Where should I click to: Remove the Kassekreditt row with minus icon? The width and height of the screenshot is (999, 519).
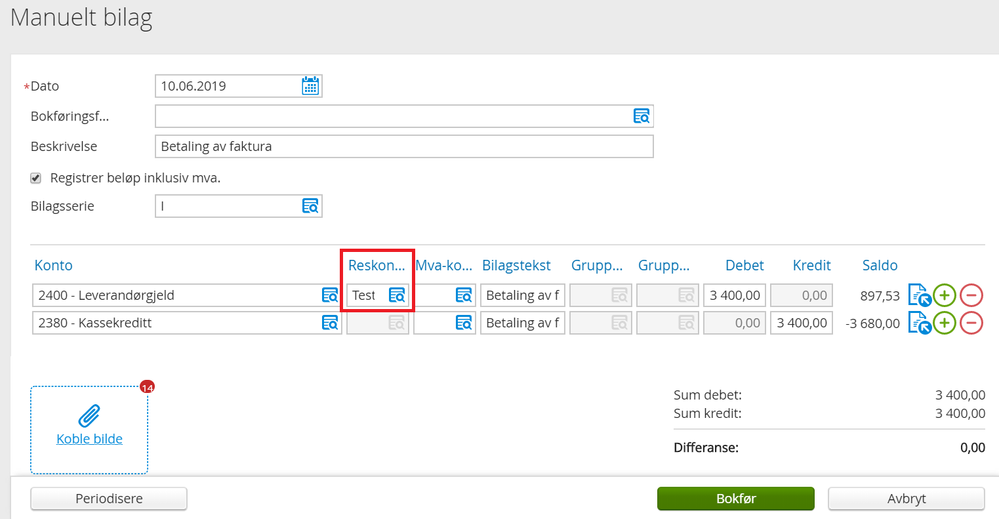[972, 323]
